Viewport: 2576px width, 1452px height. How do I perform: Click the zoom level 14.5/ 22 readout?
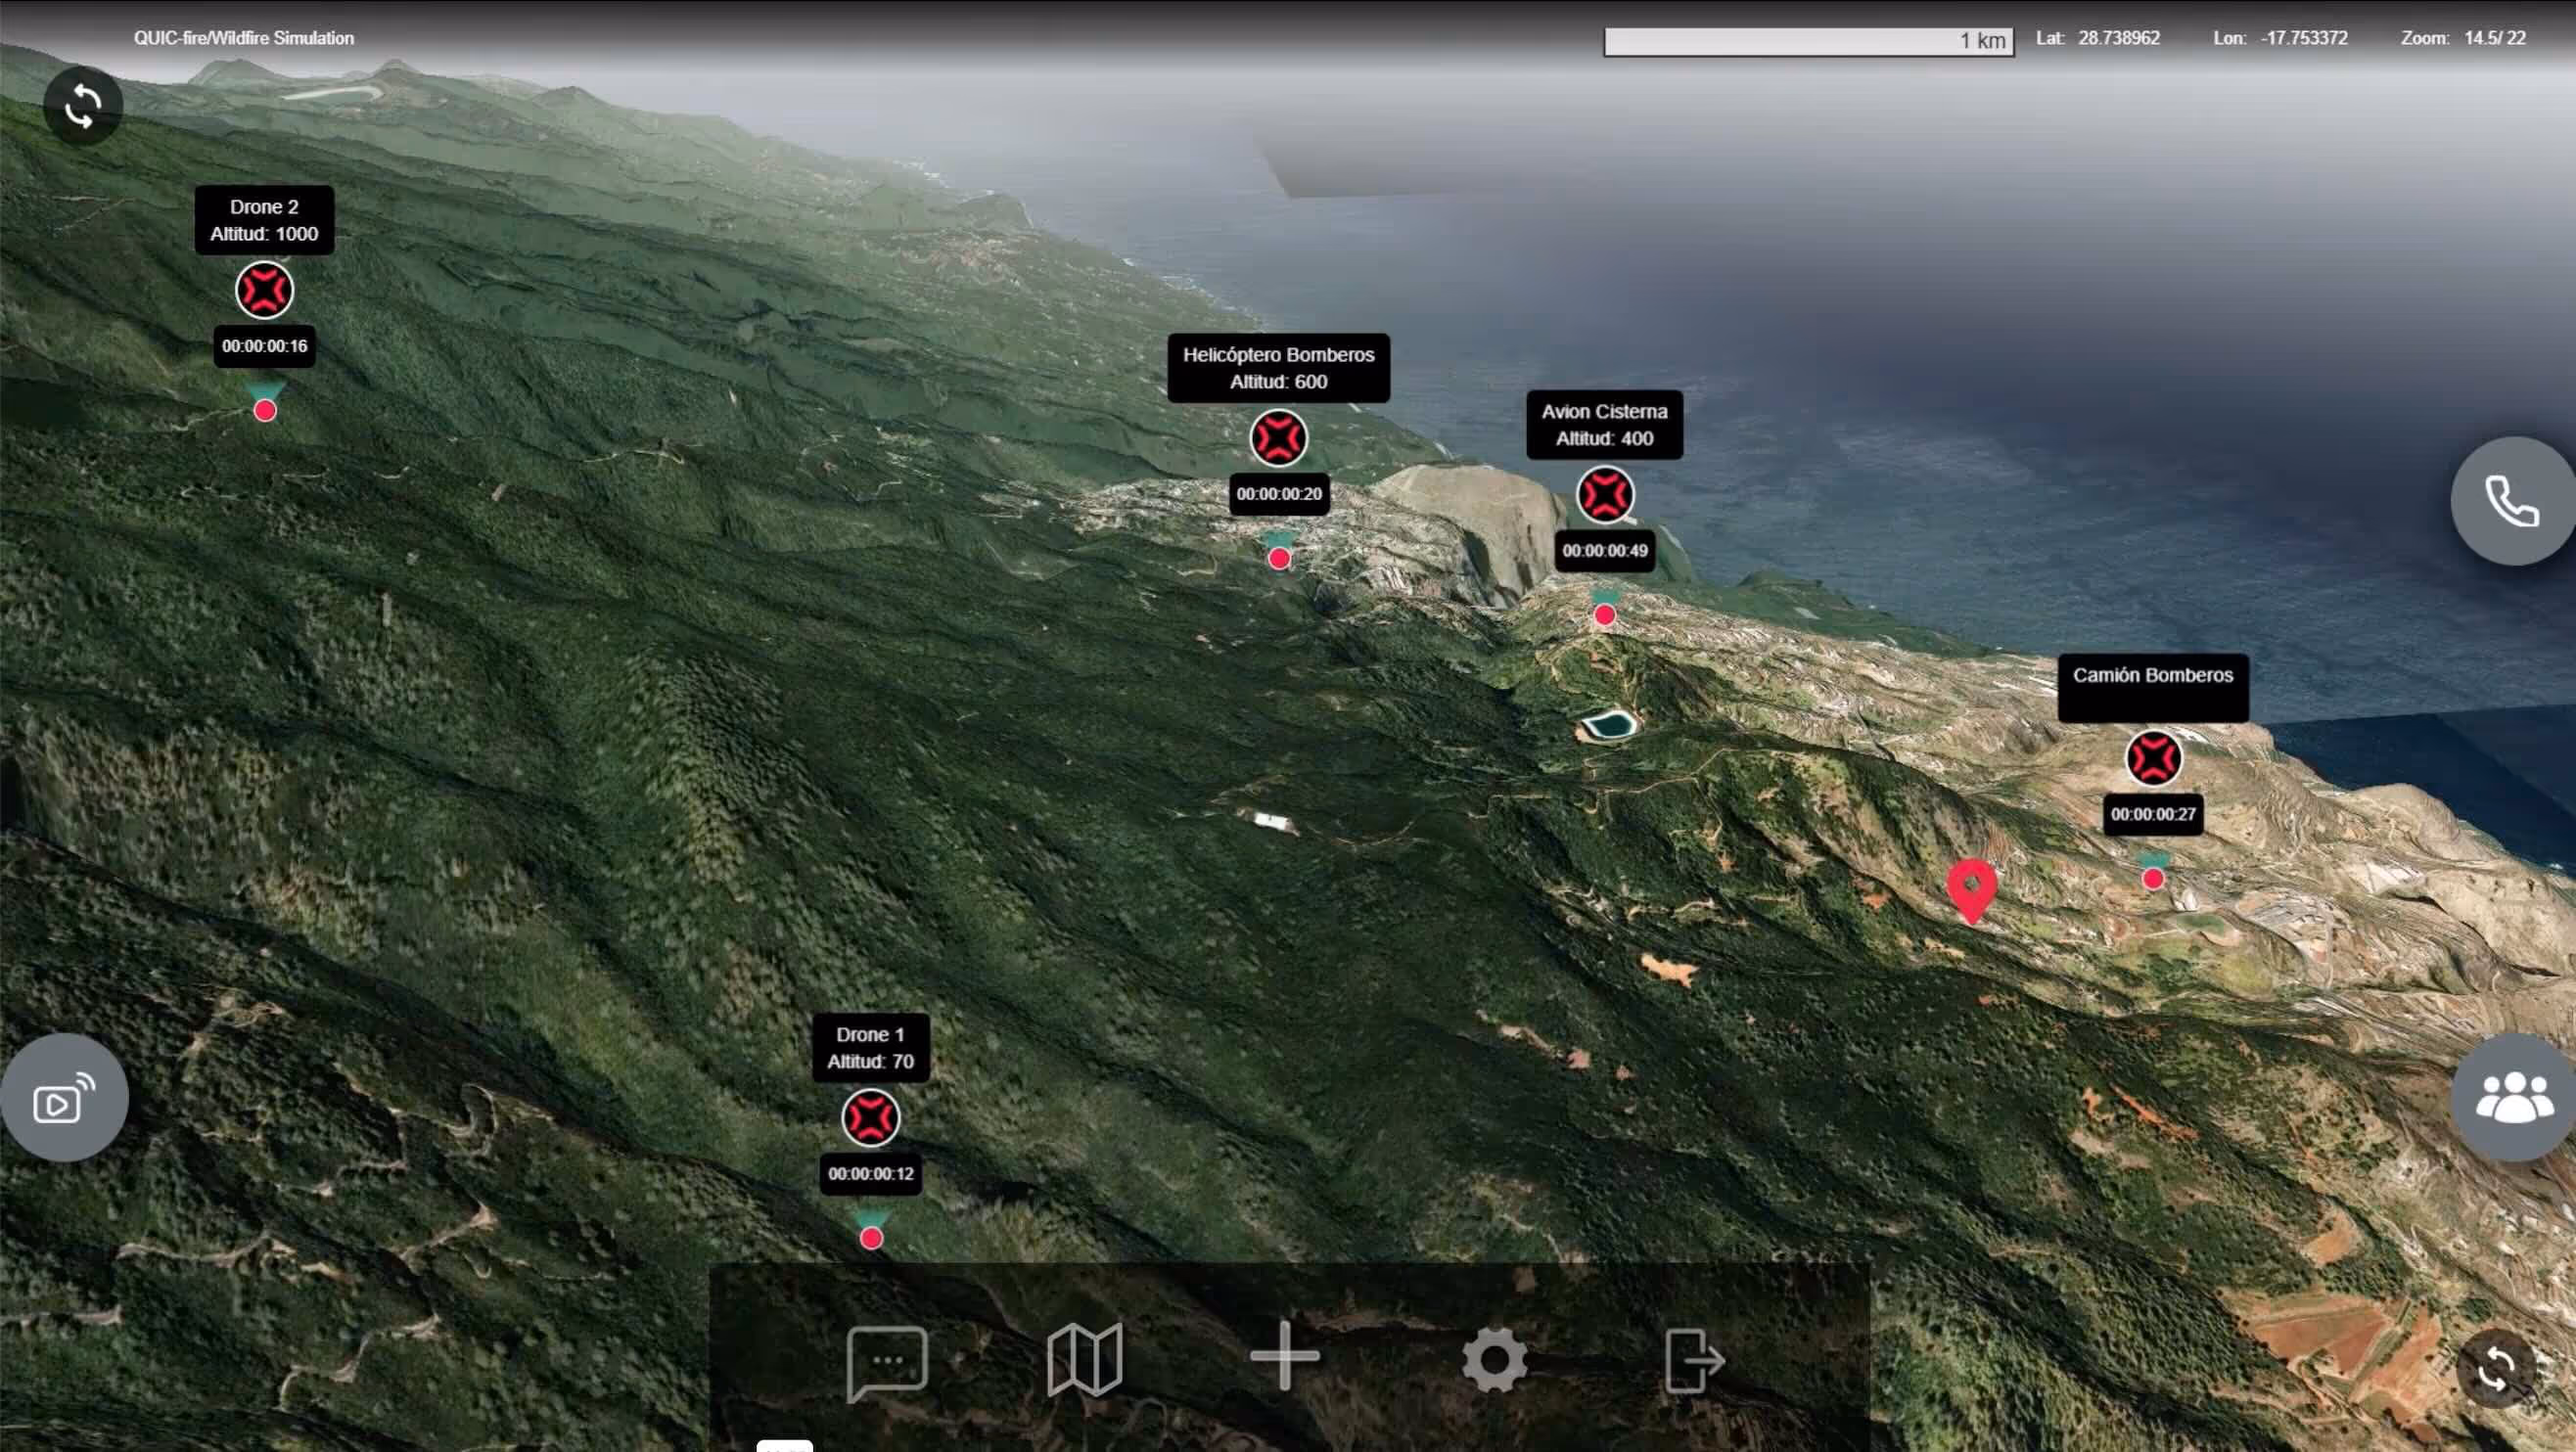[x=2494, y=38]
